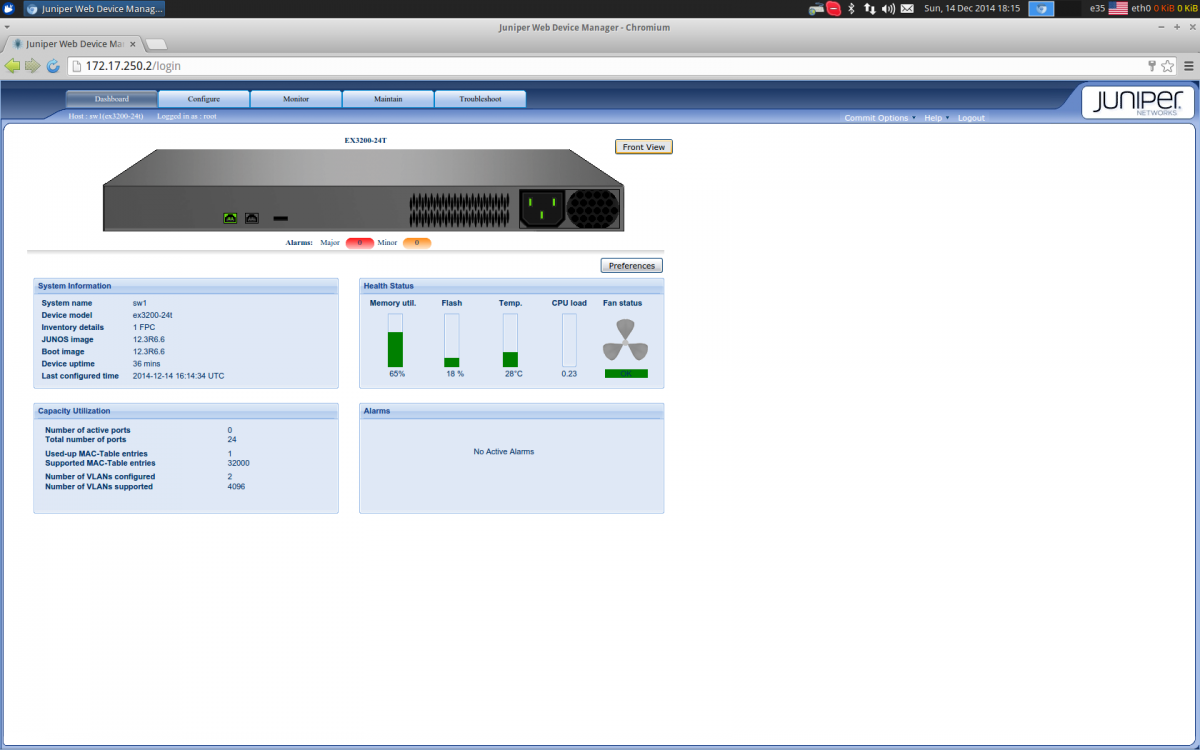The height and width of the screenshot is (750, 1200).
Task: Click the browser forward arrow
Action: pos(32,66)
